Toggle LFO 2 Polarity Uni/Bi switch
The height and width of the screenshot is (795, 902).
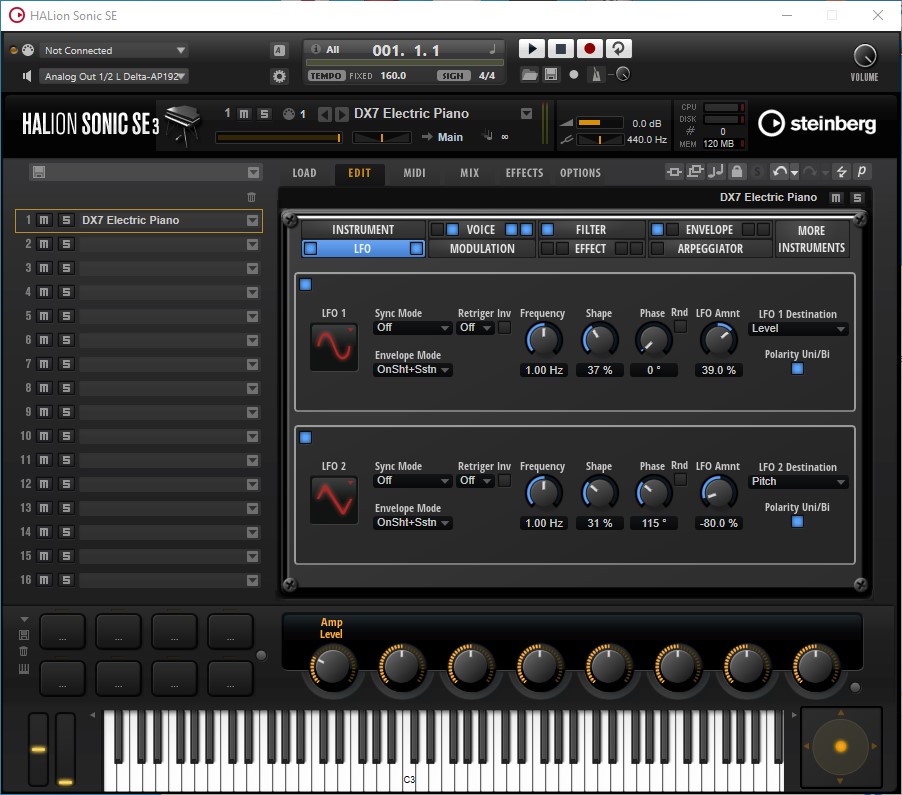coord(797,522)
